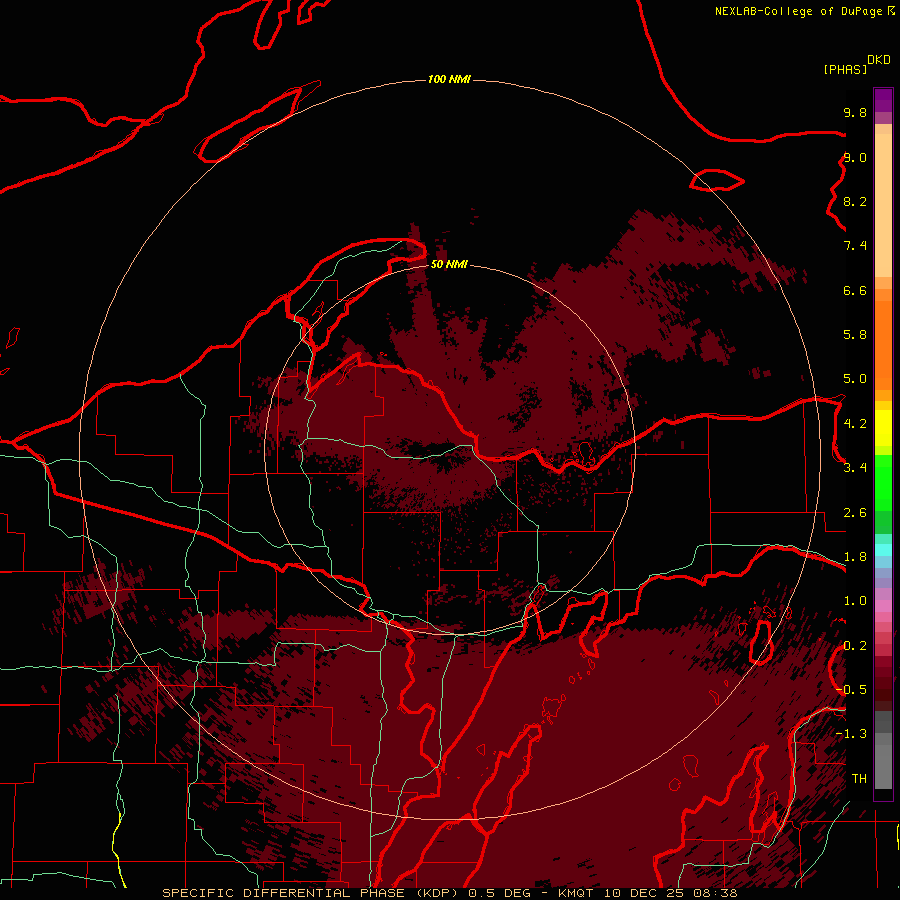The image size is (900, 900).
Task: Click the 5.8 scale value
Action: (x=855, y=334)
